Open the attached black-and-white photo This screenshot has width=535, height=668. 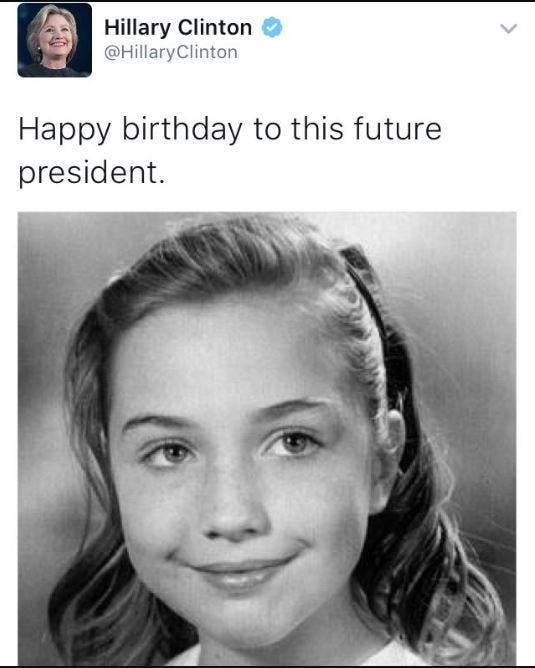(267, 439)
